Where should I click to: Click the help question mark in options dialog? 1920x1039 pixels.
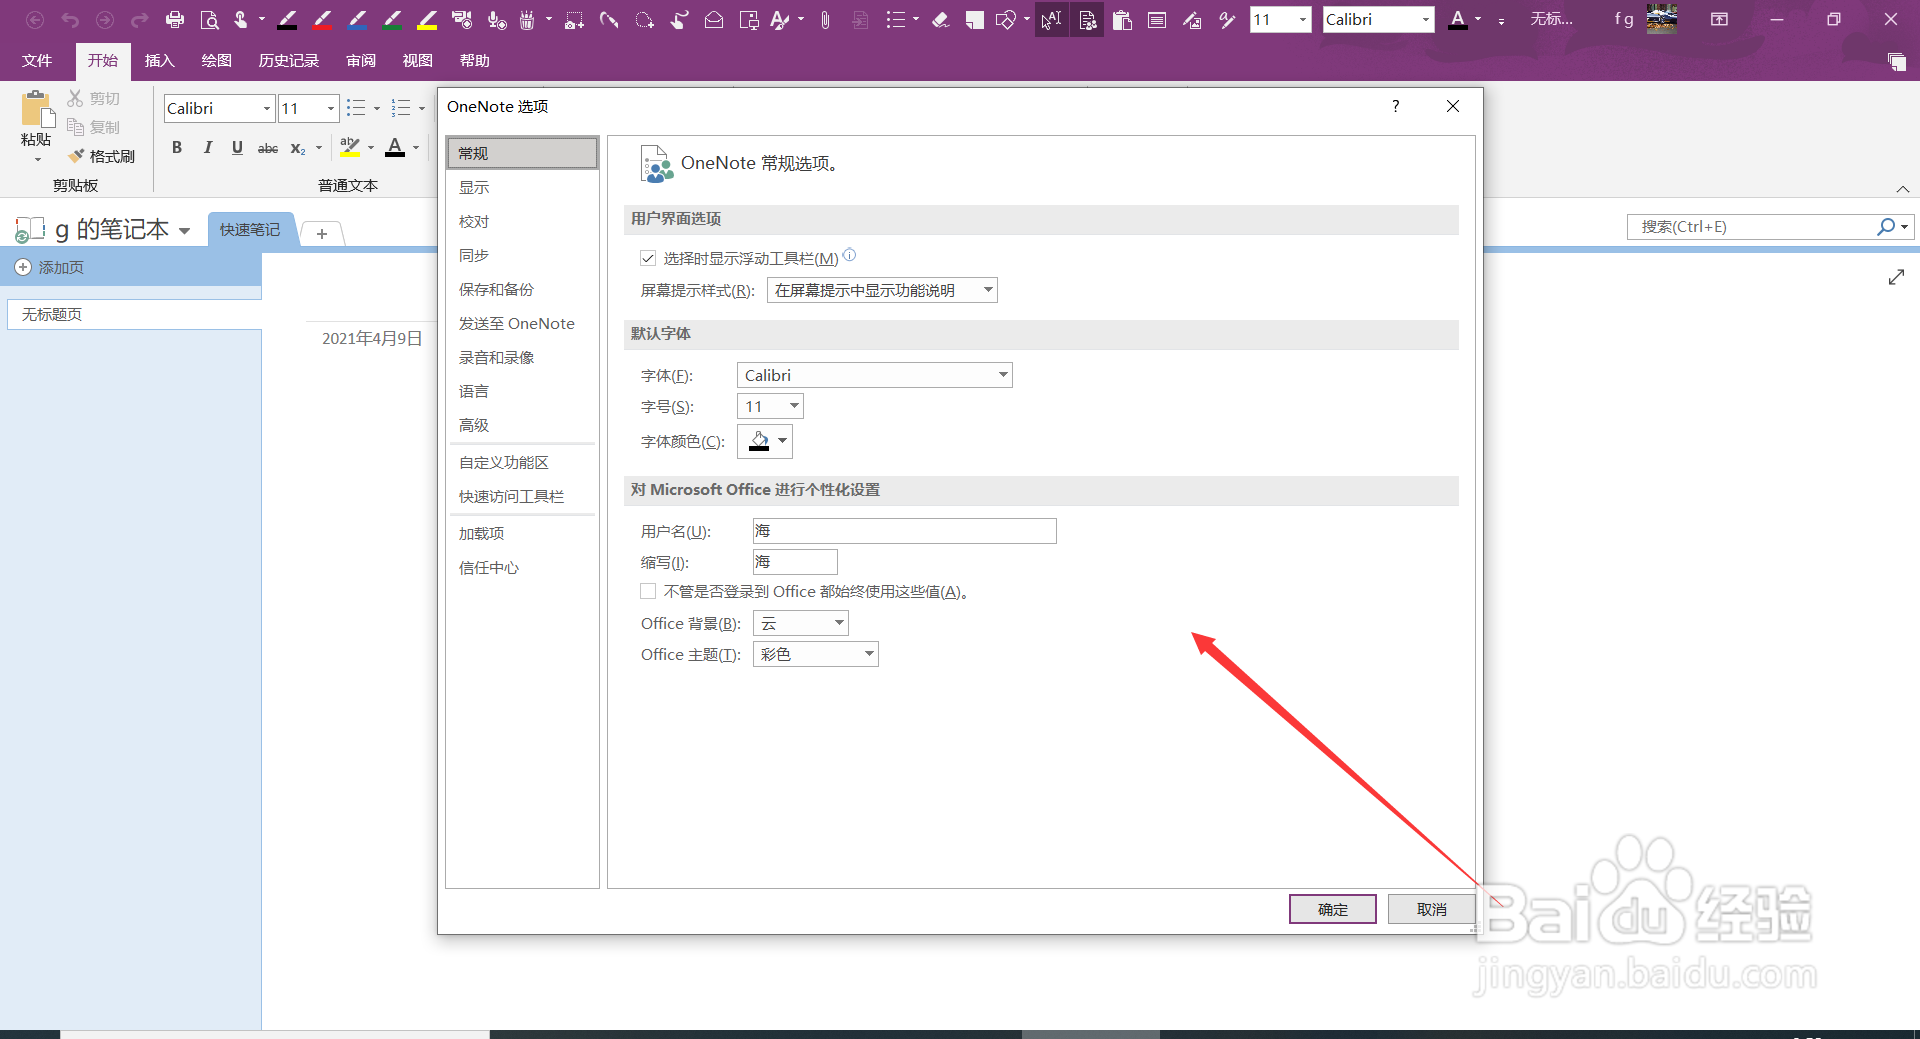tap(1395, 106)
